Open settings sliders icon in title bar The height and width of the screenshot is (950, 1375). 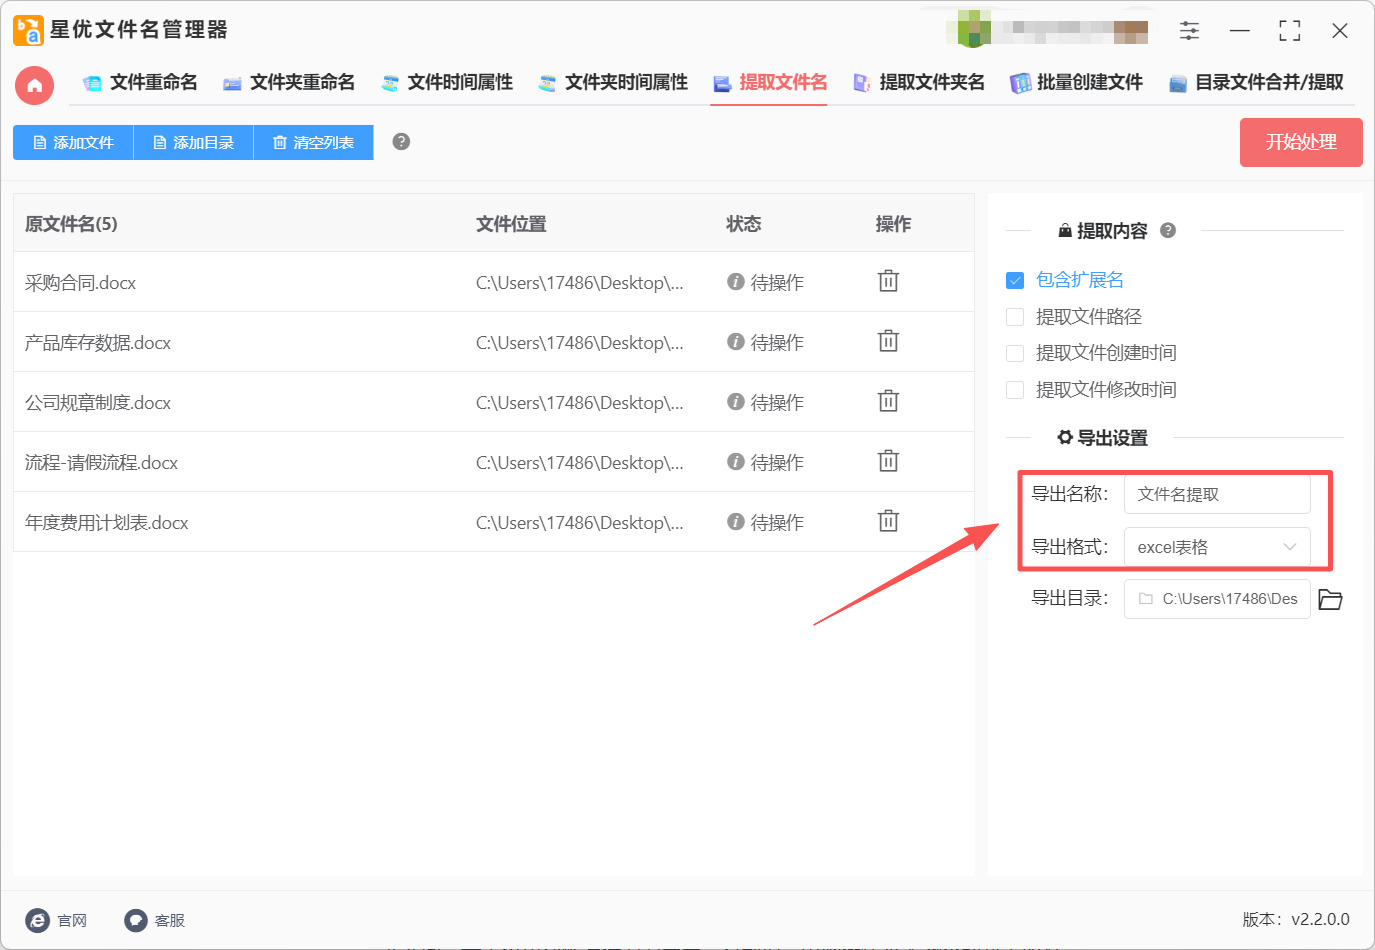click(x=1189, y=31)
